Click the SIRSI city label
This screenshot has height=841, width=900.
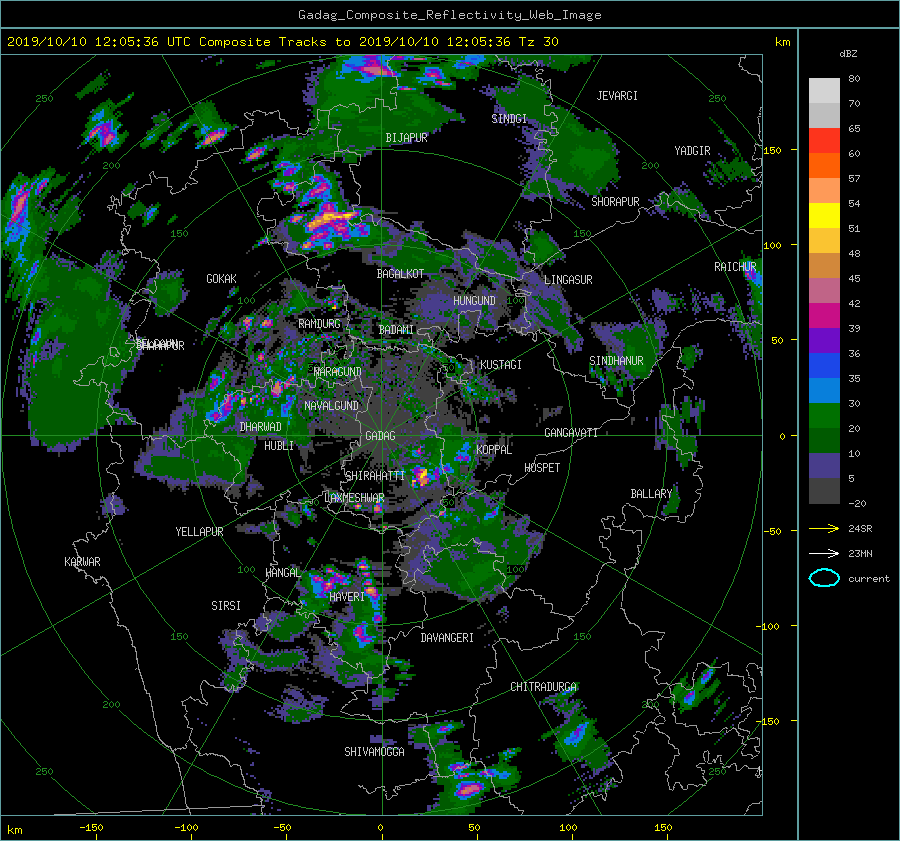226,606
